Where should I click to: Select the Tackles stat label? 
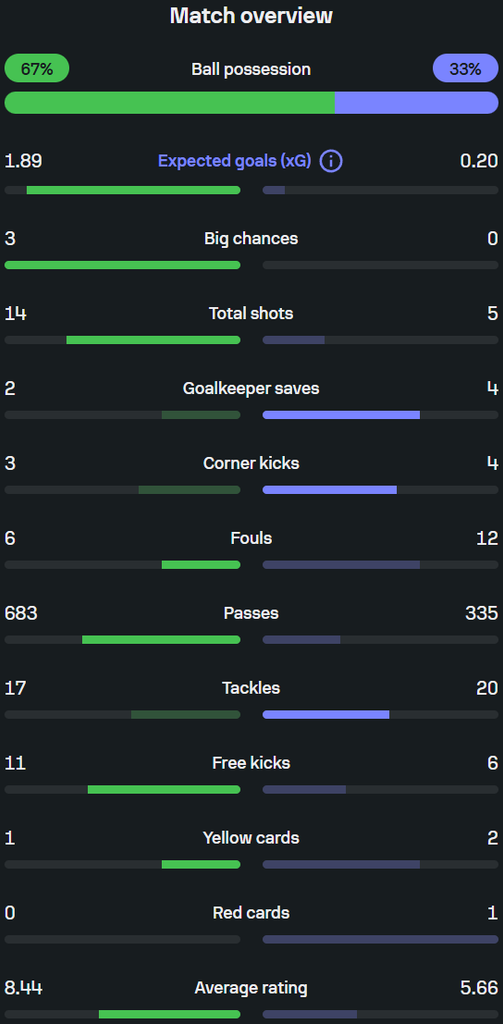tap(252, 688)
